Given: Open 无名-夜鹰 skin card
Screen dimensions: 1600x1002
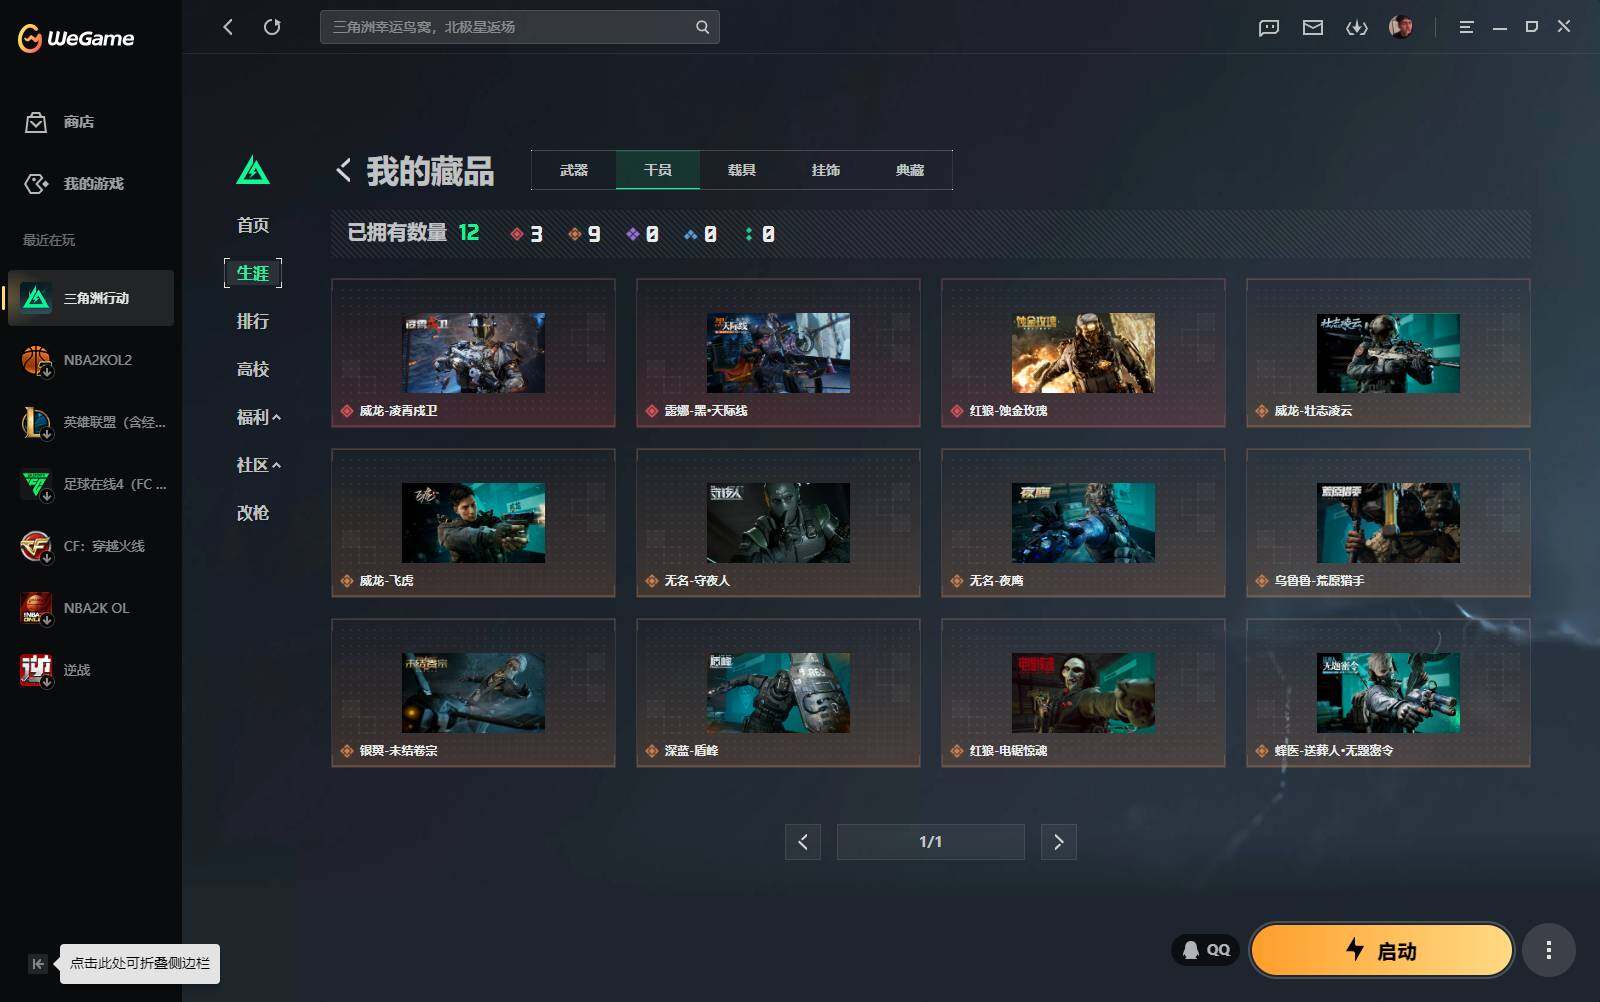Looking at the screenshot, I should pos(1083,523).
